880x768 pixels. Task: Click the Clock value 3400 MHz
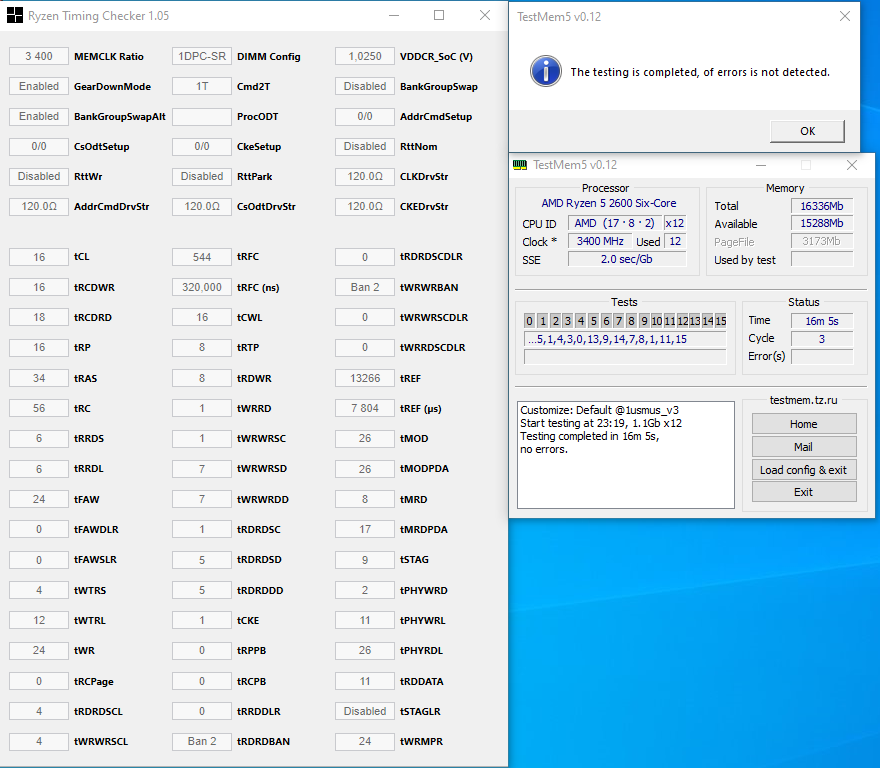click(600, 241)
